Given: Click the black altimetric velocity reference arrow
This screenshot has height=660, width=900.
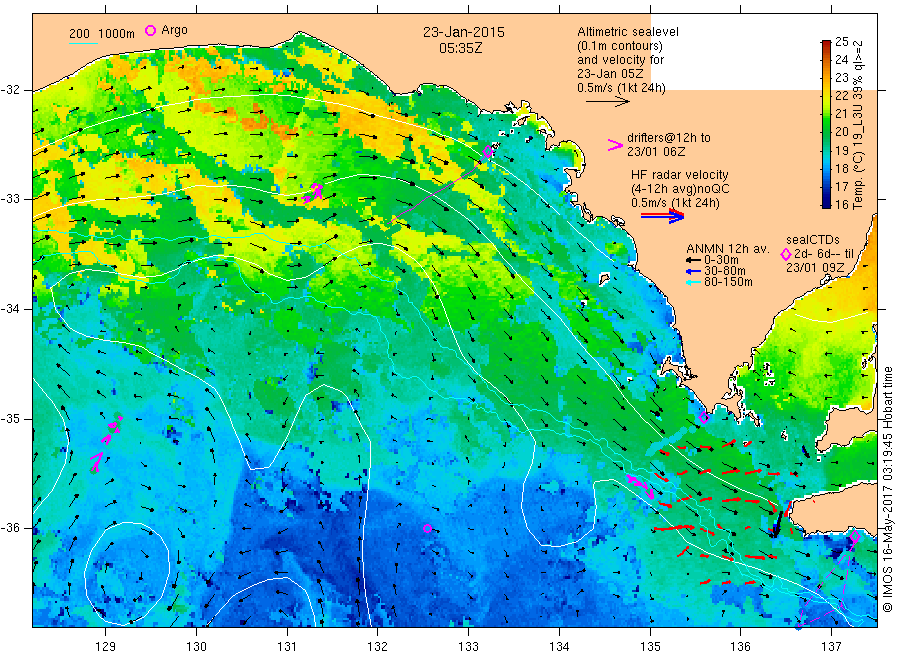Looking at the screenshot, I should (x=607, y=102).
